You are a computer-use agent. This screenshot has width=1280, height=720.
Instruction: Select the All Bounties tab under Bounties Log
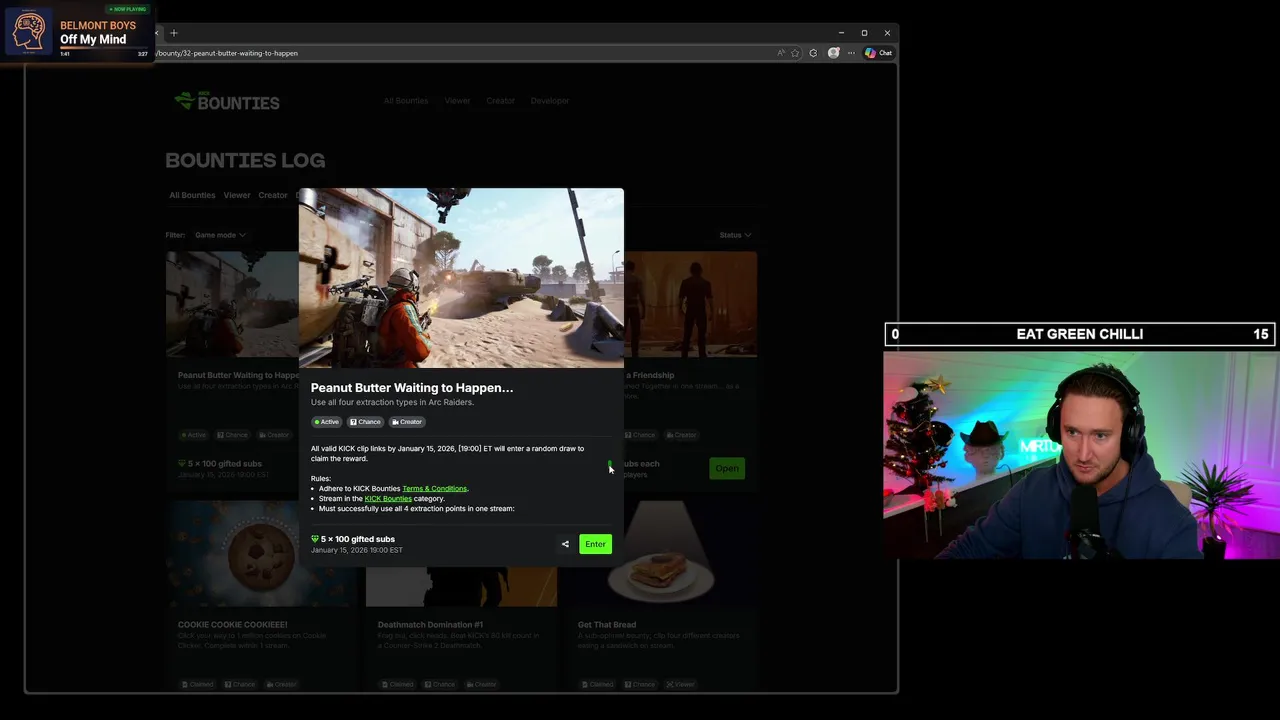192,195
